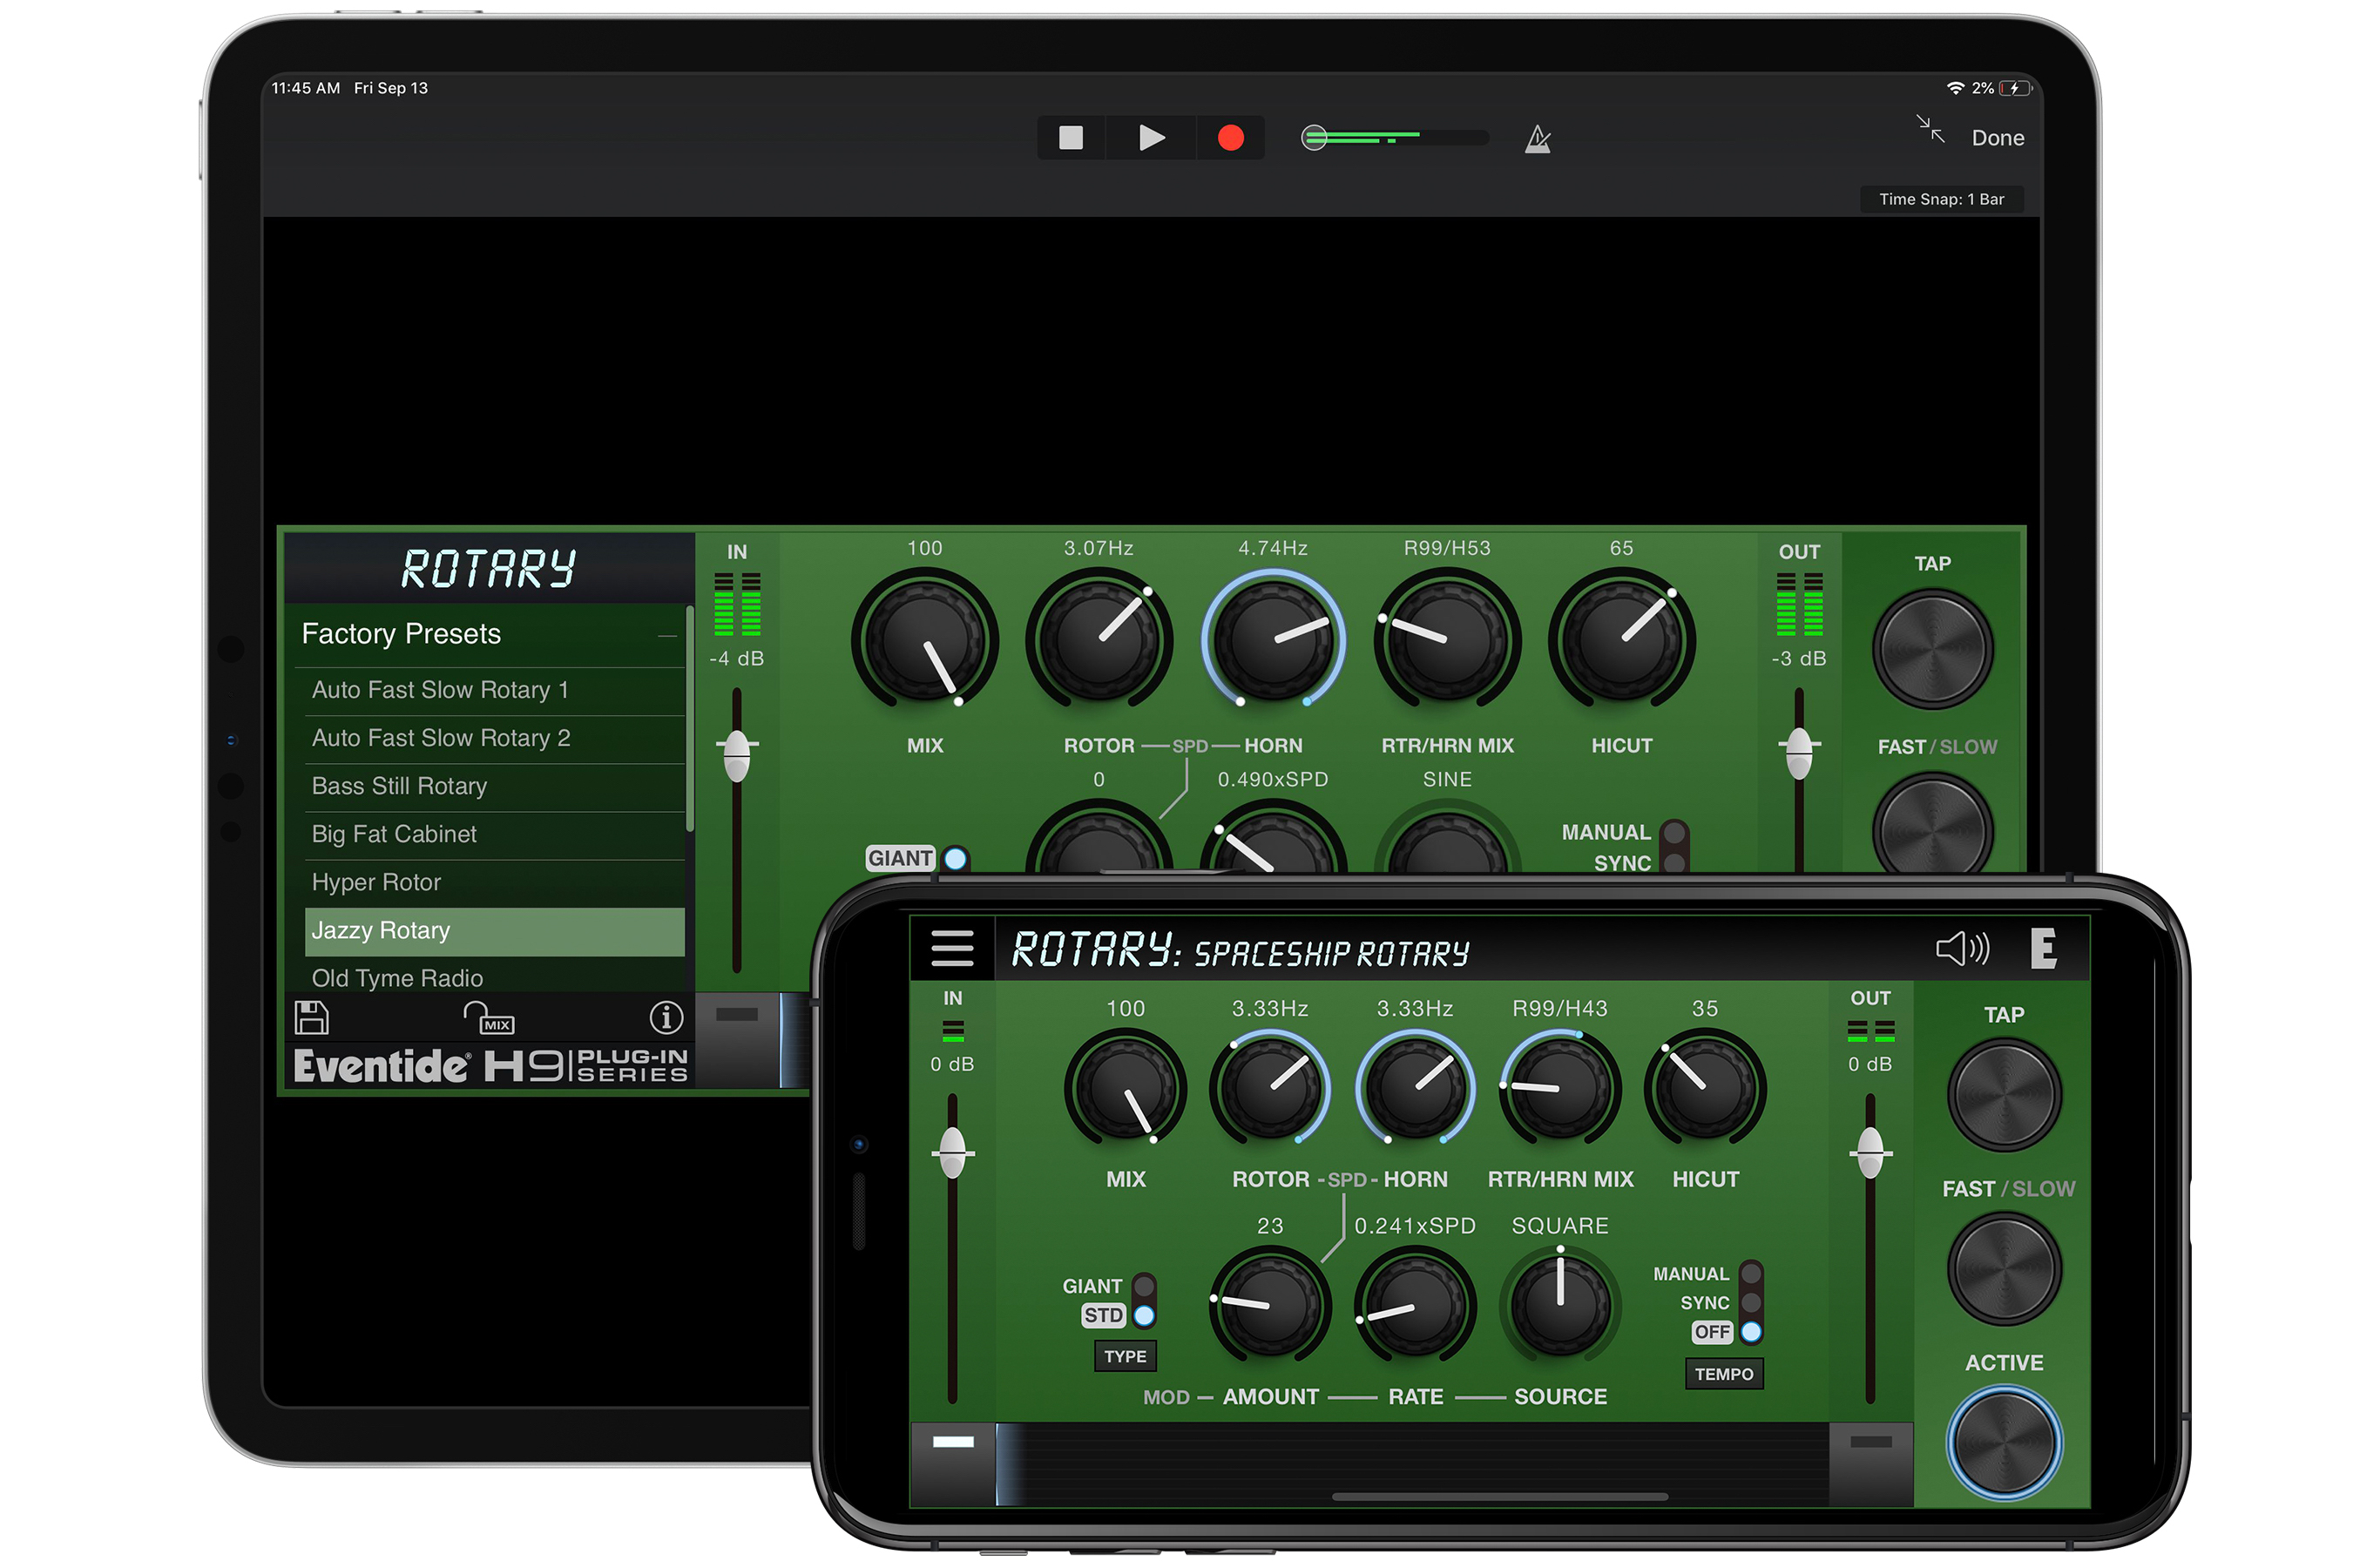Click the iPhone HICUT knob set to 35
The height and width of the screenshot is (1568, 2380).
click(x=1705, y=1089)
